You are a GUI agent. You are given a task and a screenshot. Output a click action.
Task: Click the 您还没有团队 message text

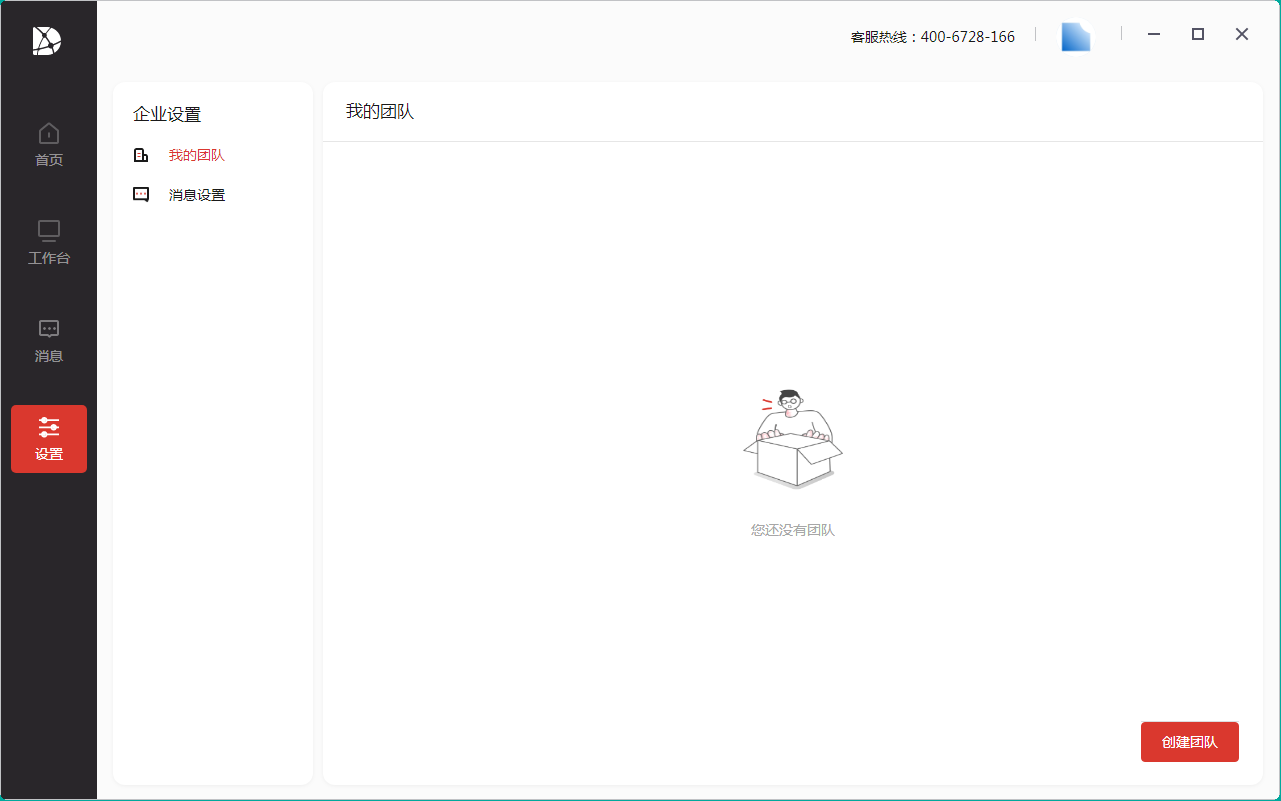point(793,530)
